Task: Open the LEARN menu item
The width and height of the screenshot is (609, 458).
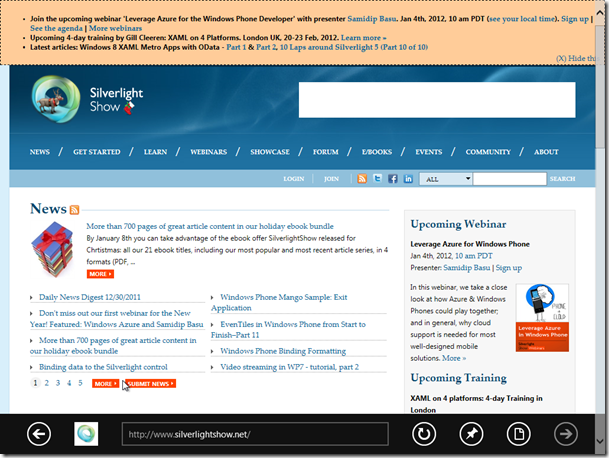Action: tap(155, 152)
